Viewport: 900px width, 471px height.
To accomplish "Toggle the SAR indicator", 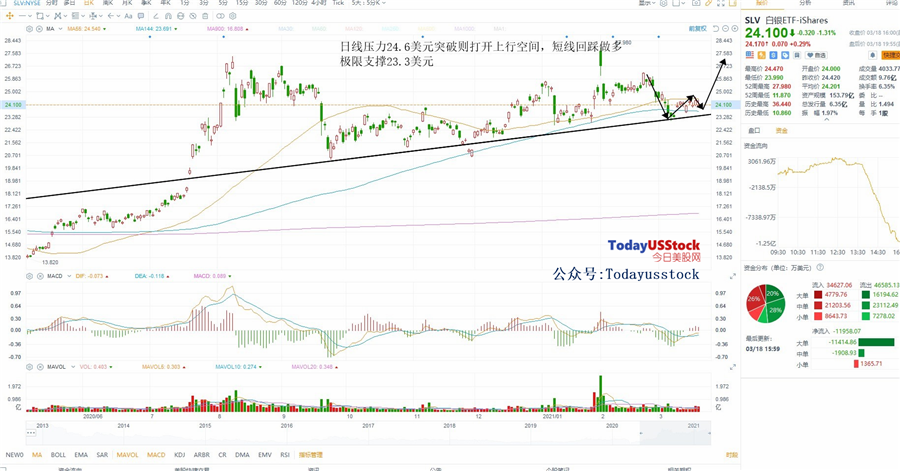I will click(x=102, y=455).
